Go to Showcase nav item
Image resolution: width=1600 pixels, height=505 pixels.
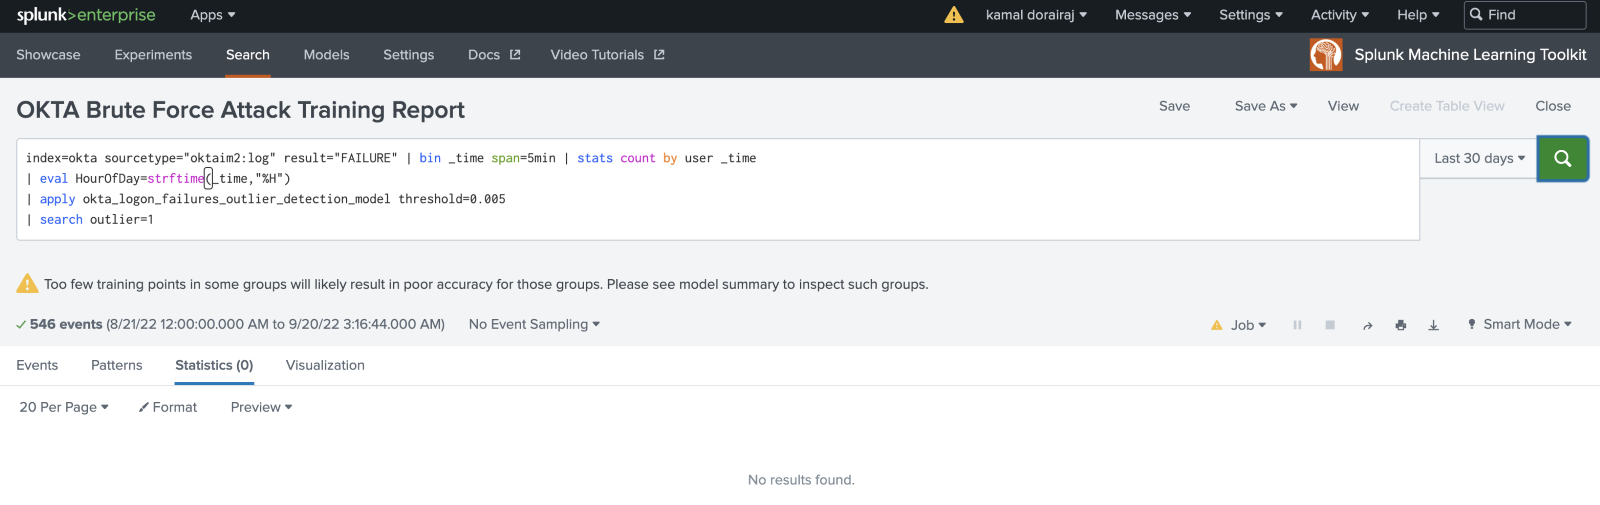coord(48,55)
